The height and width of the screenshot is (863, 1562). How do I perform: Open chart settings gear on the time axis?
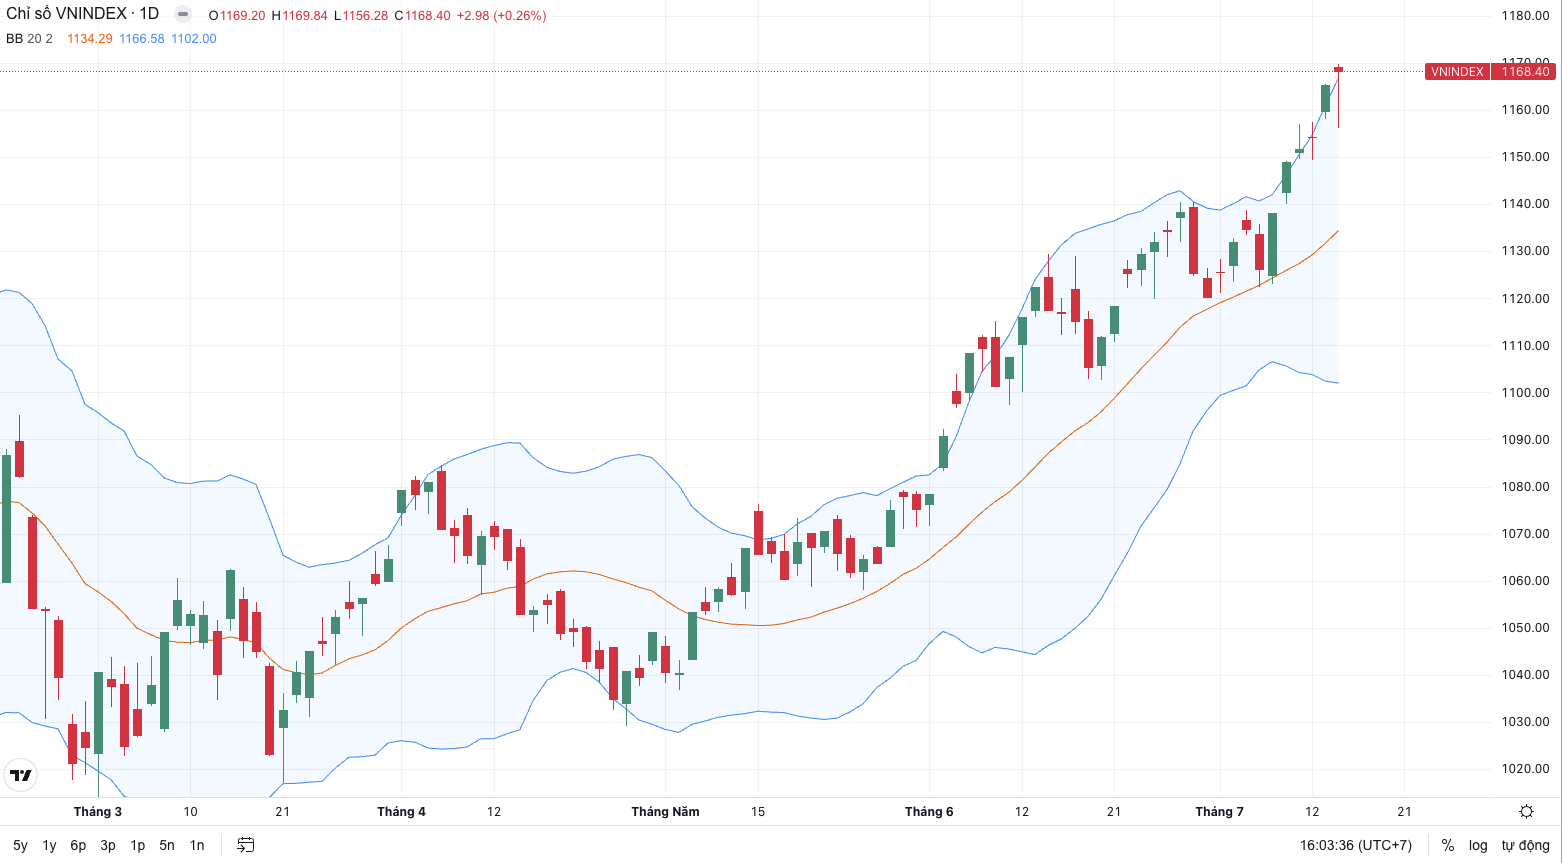[1526, 812]
